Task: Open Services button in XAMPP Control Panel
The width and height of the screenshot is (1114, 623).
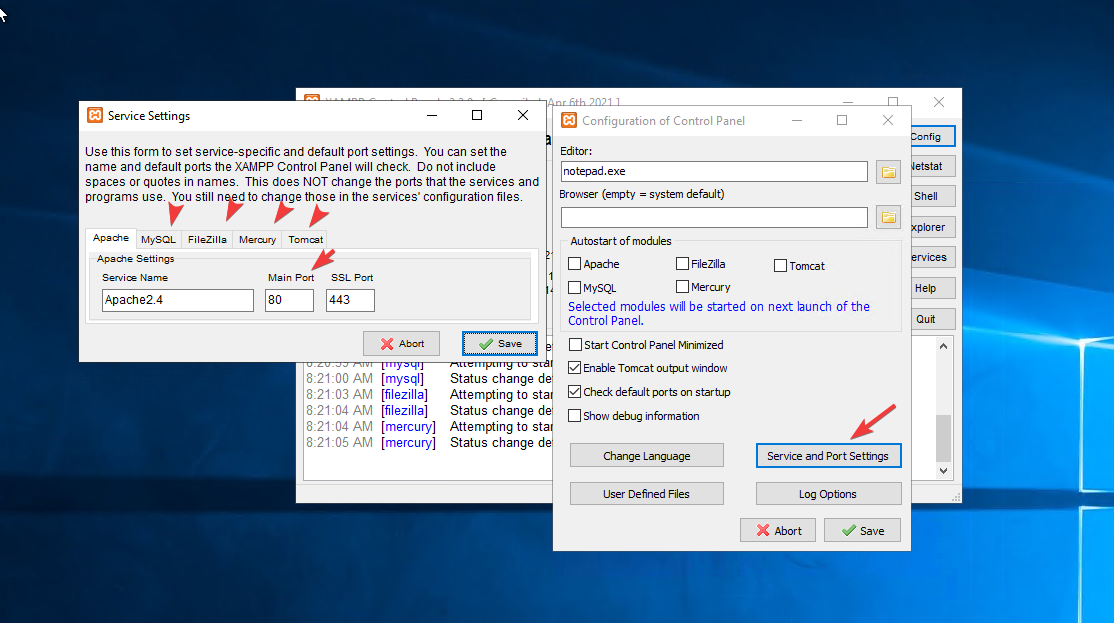Action: pos(933,257)
